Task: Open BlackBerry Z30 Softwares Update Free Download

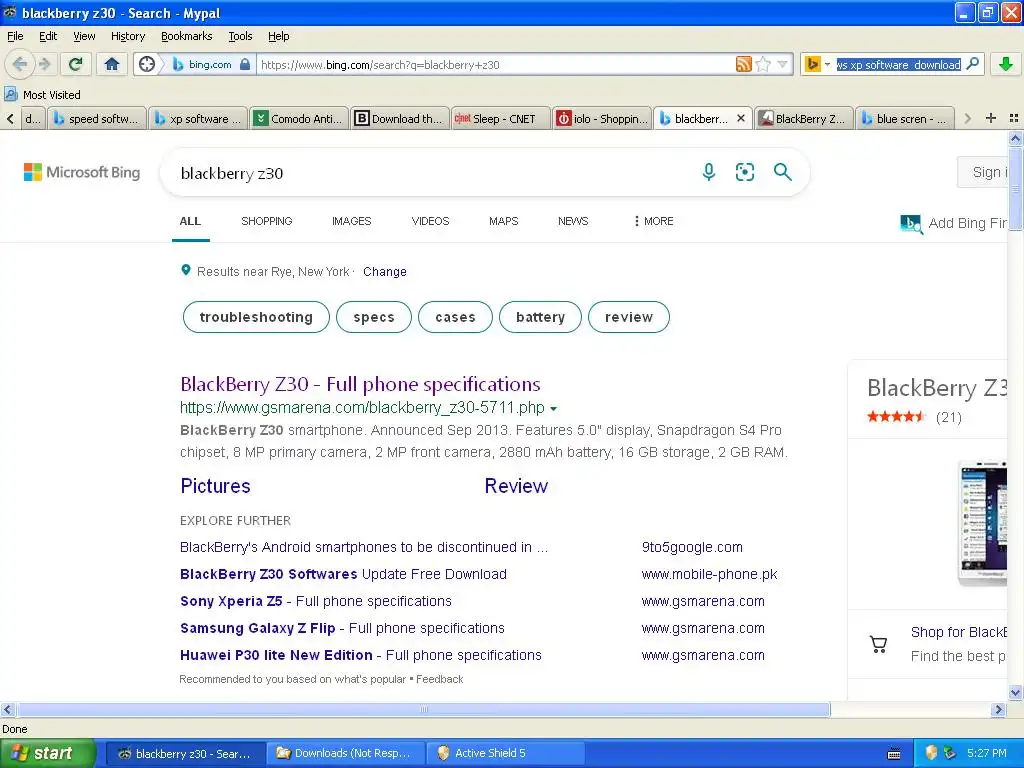Action: (x=344, y=574)
